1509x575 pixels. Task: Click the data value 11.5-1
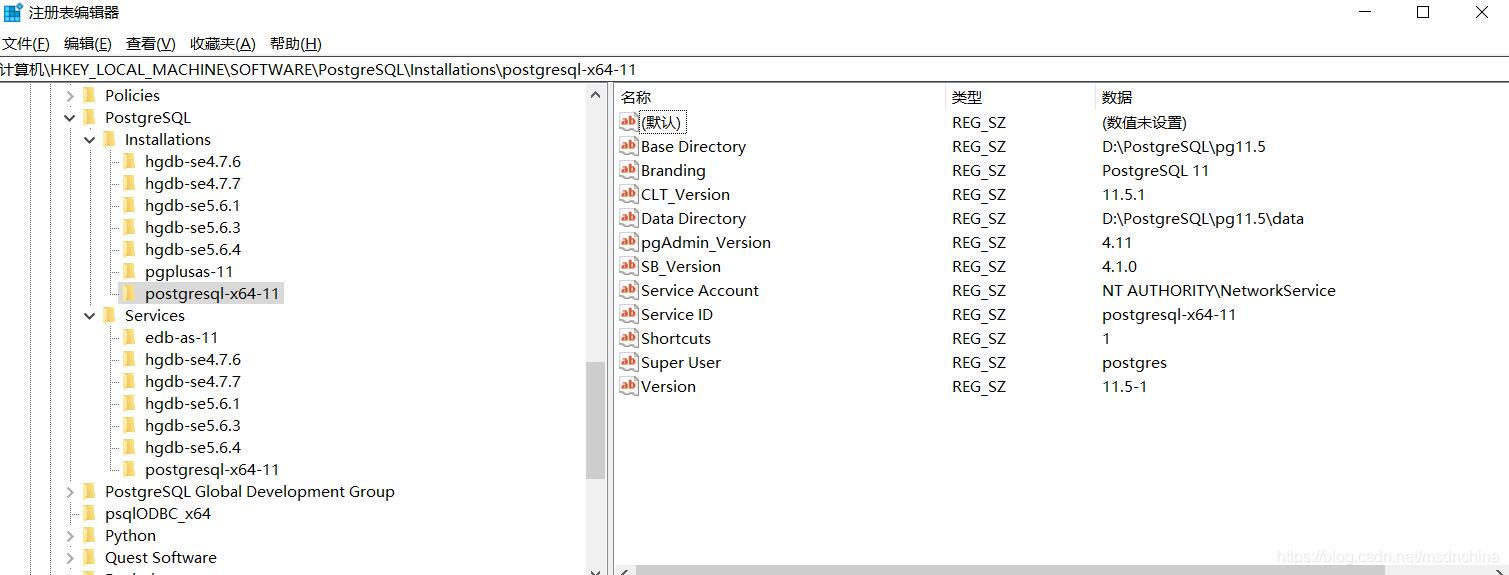[x=1125, y=386]
